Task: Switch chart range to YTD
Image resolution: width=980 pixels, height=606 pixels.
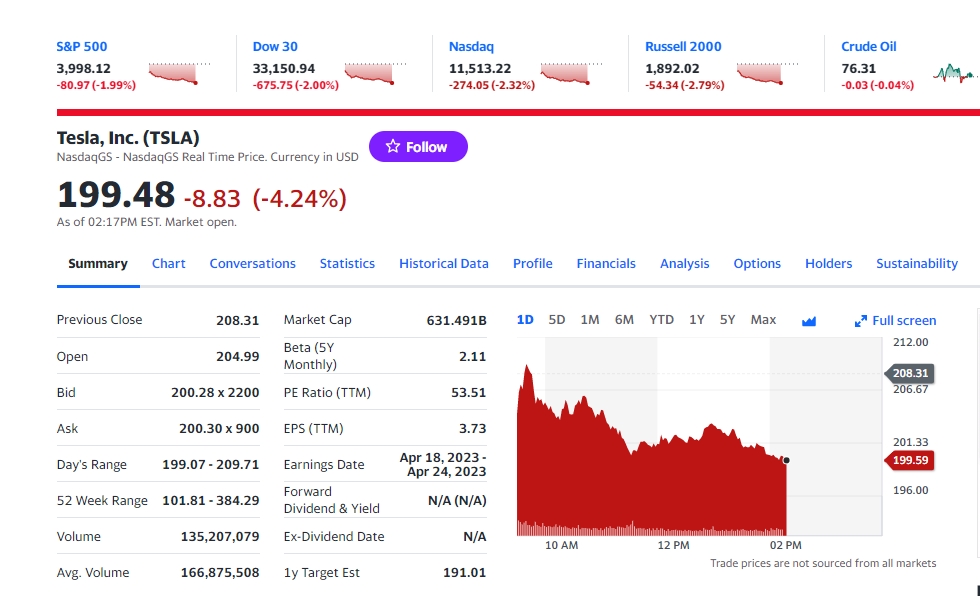Action: pos(661,320)
